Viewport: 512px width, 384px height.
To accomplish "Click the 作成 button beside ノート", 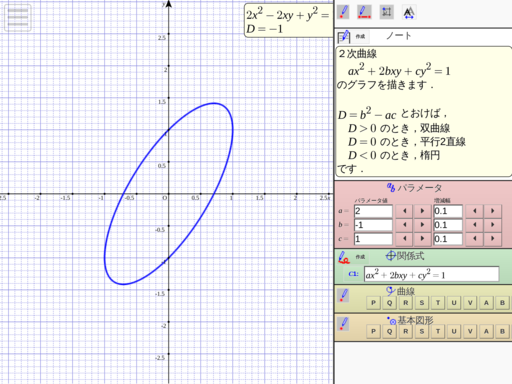I will [360, 36].
